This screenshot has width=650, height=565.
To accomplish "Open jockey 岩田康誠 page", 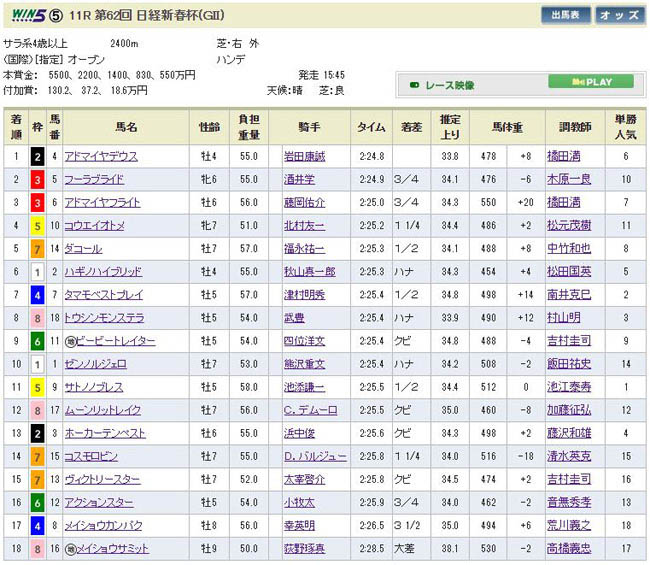I will pos(305,156).
